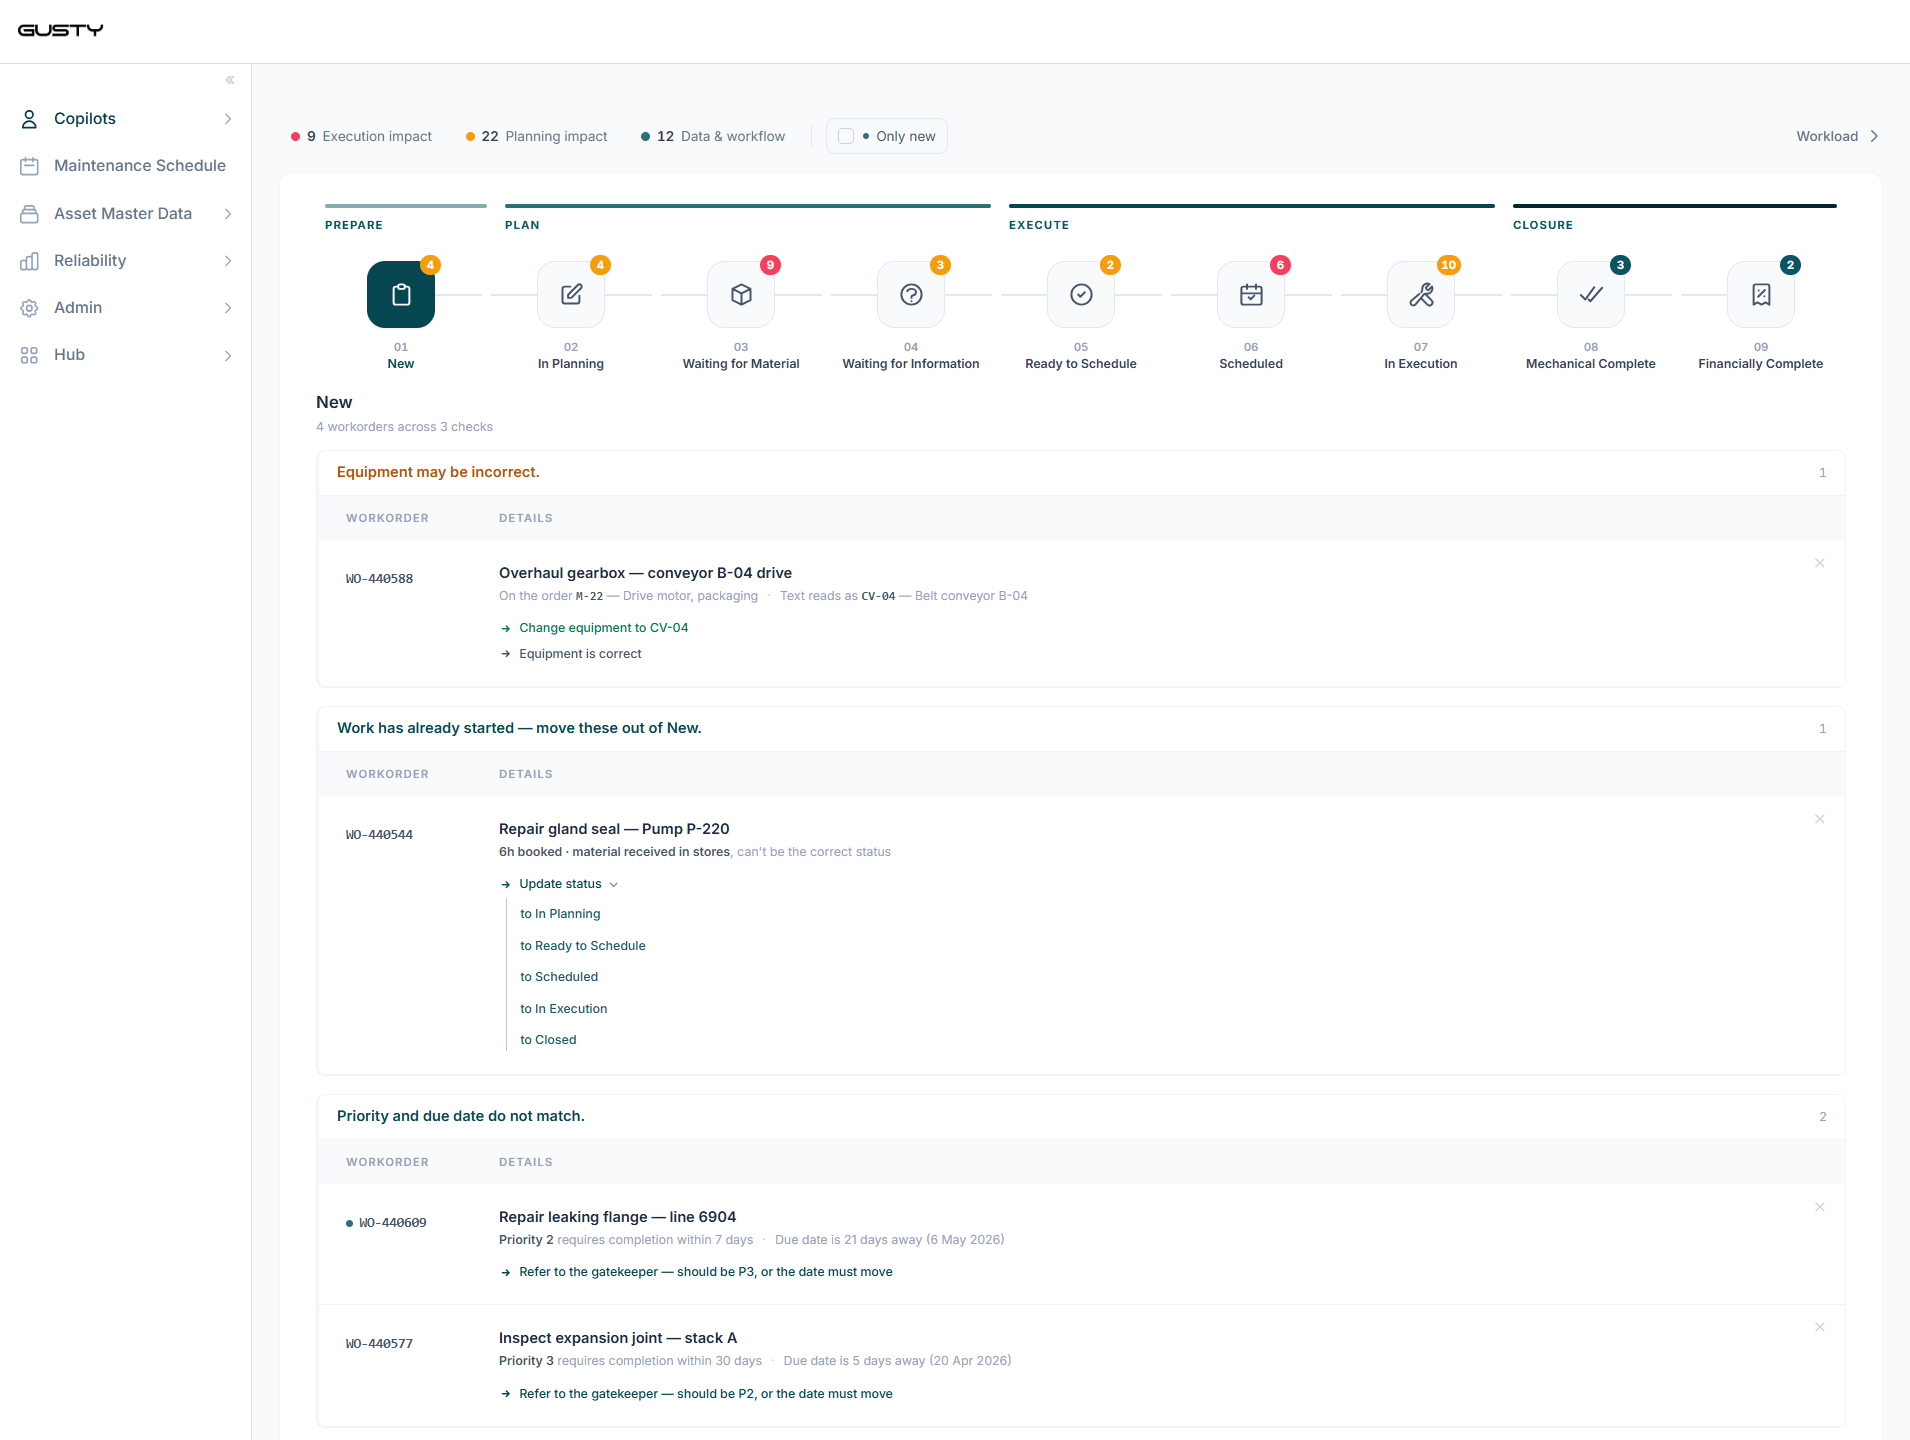
Task: Click the Equipment may be incorrect header
Action: [x=438, y=472]
